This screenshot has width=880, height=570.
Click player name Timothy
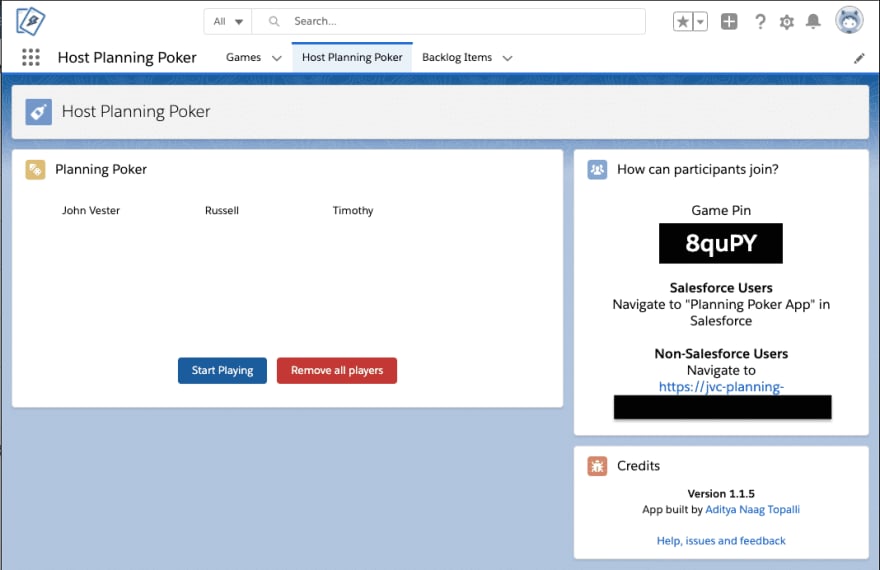pos(352,210)
